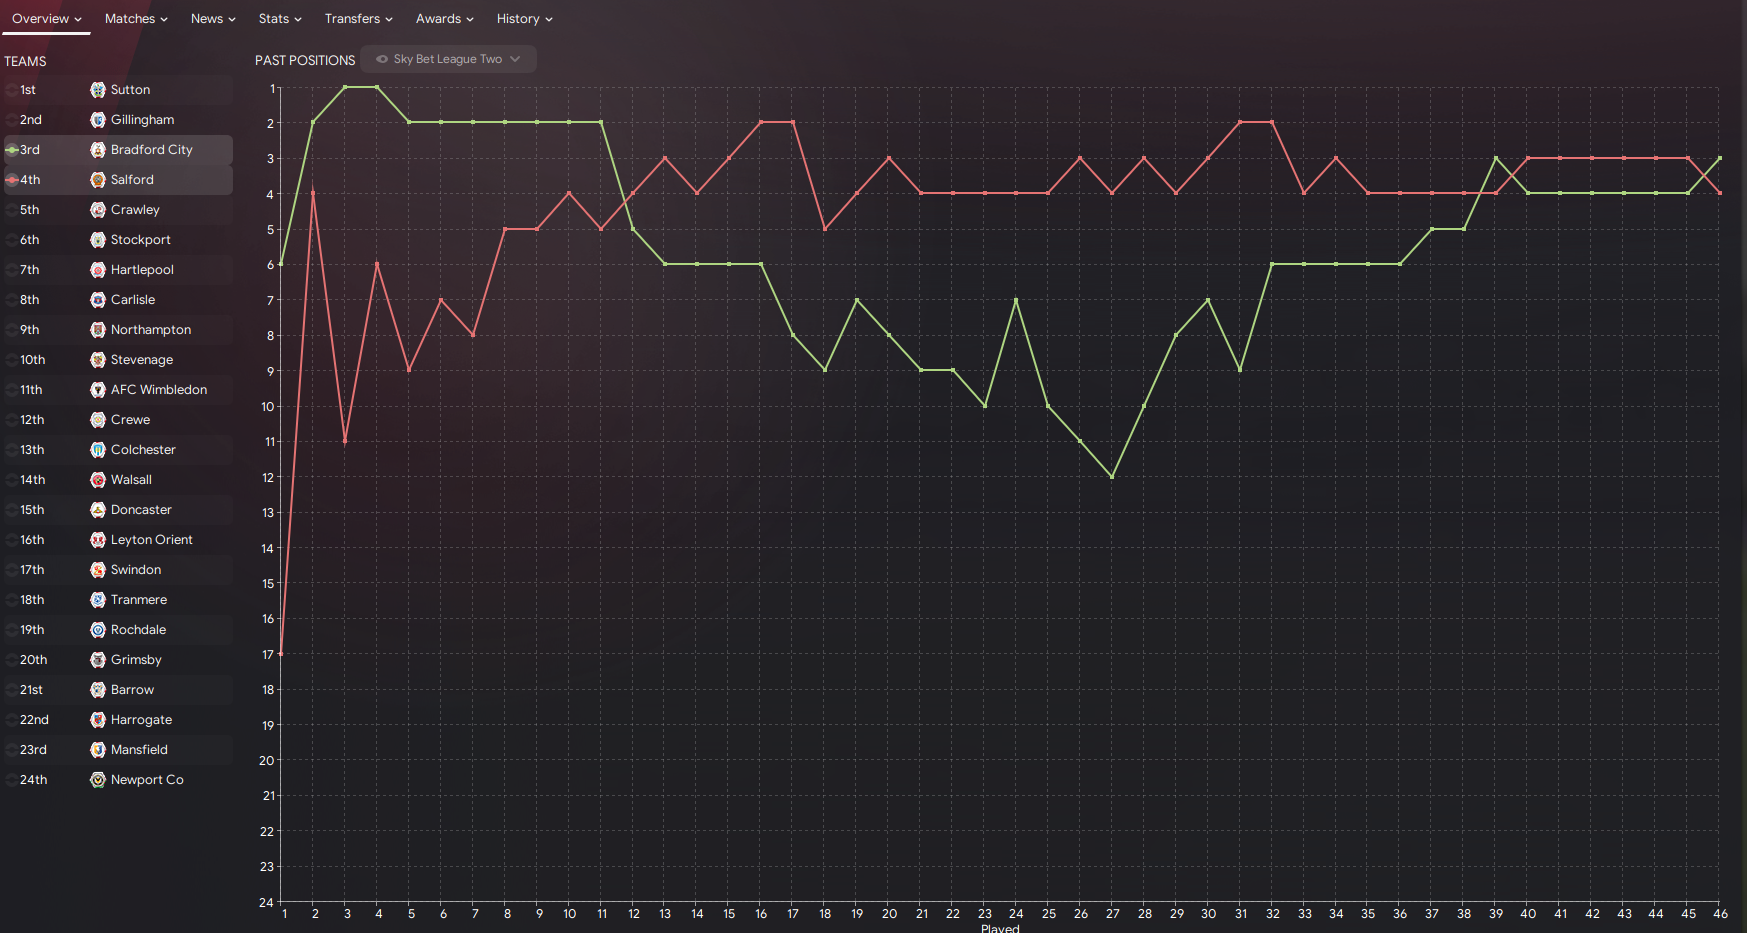Click the Colchester club badge

tap(98, 450)
